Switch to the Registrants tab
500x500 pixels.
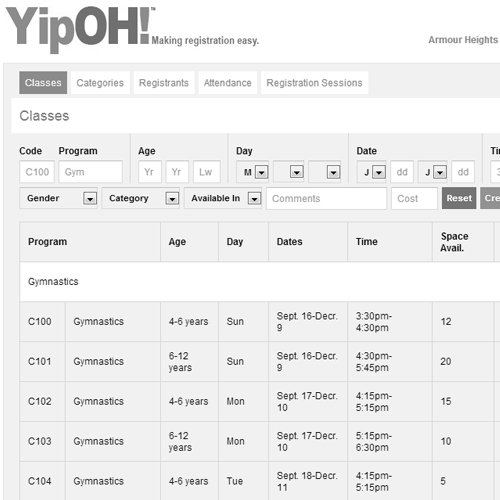(x=164, y=83)
